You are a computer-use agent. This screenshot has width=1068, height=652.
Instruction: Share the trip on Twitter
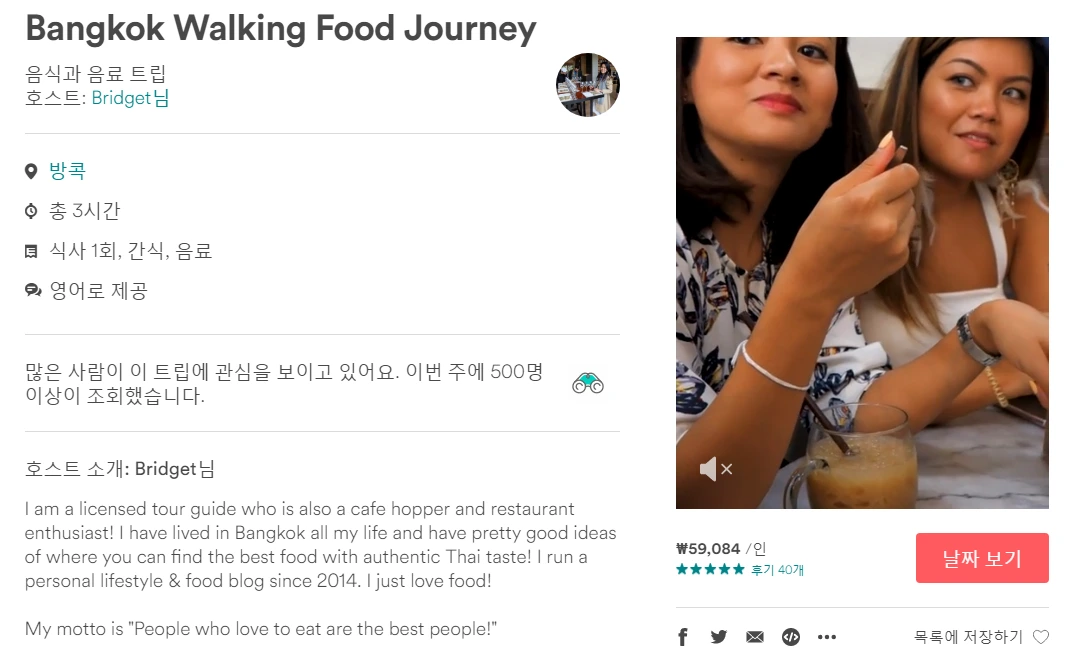tap(719, 637)
